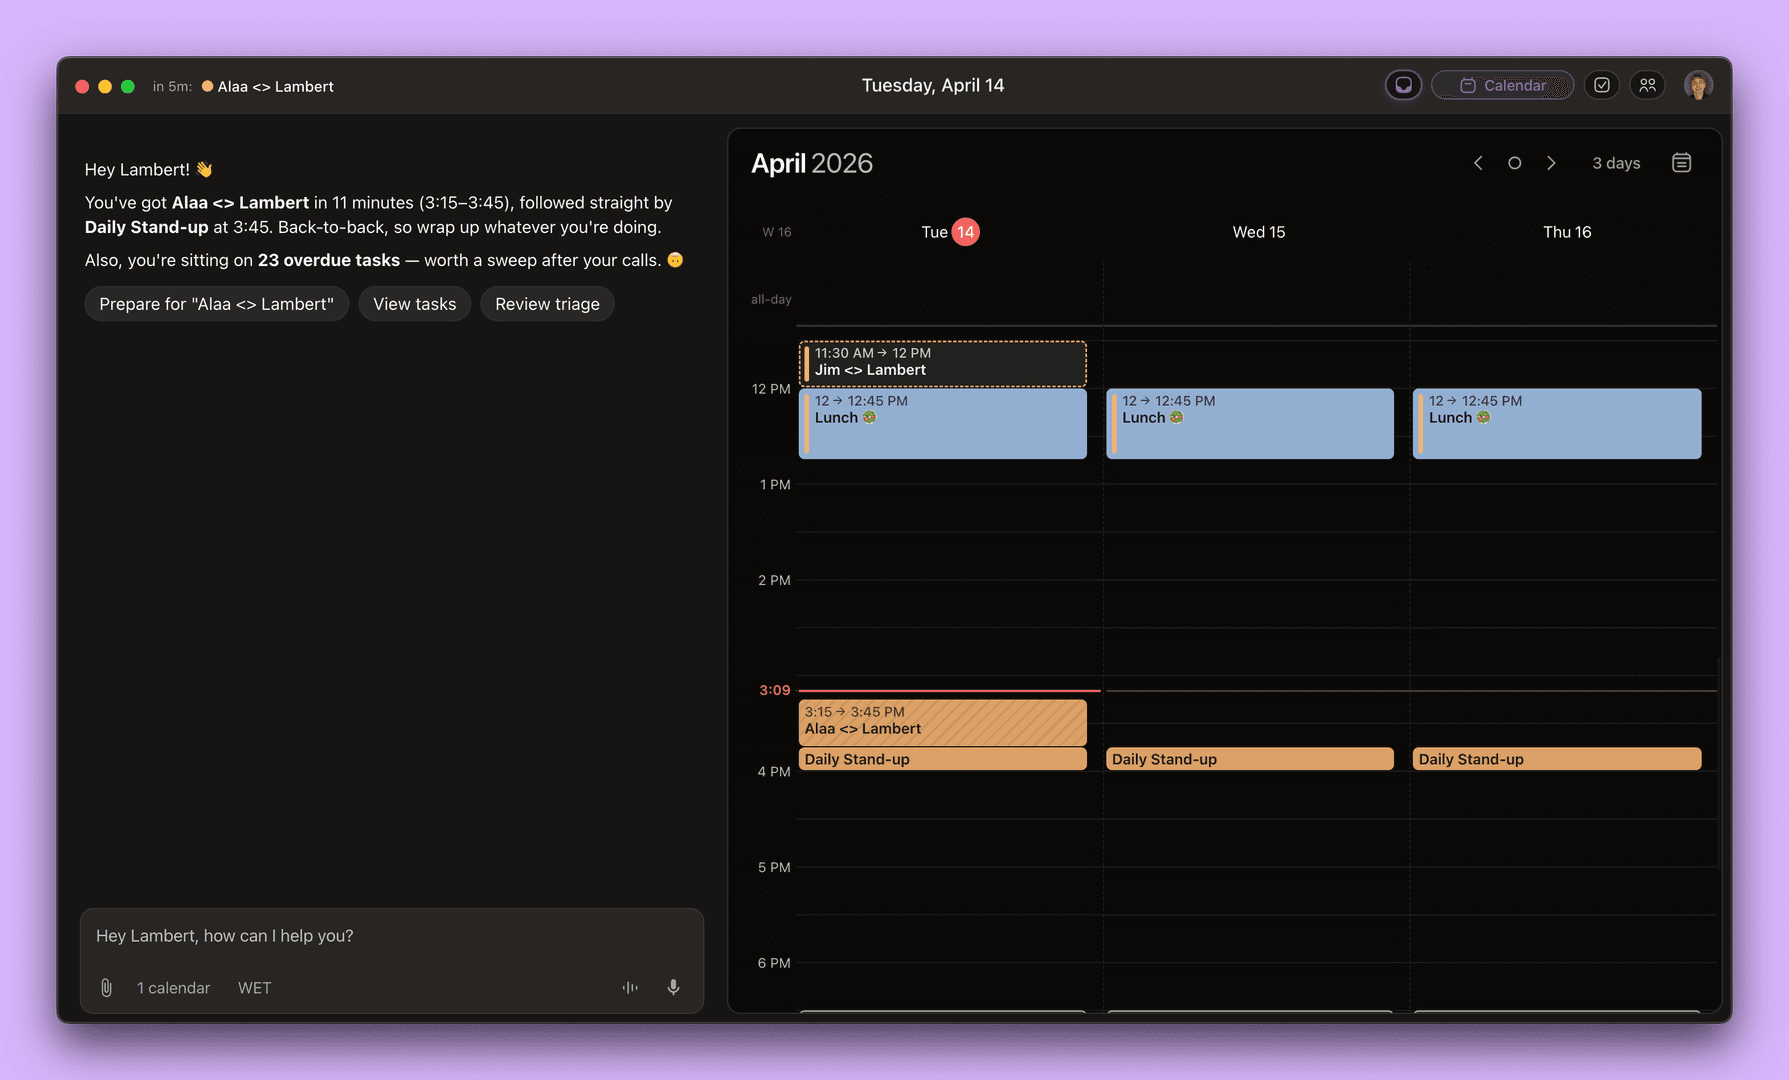Jump to today using the circle button
This screenshot has width=1789, height=1080.
[1514, 163]
